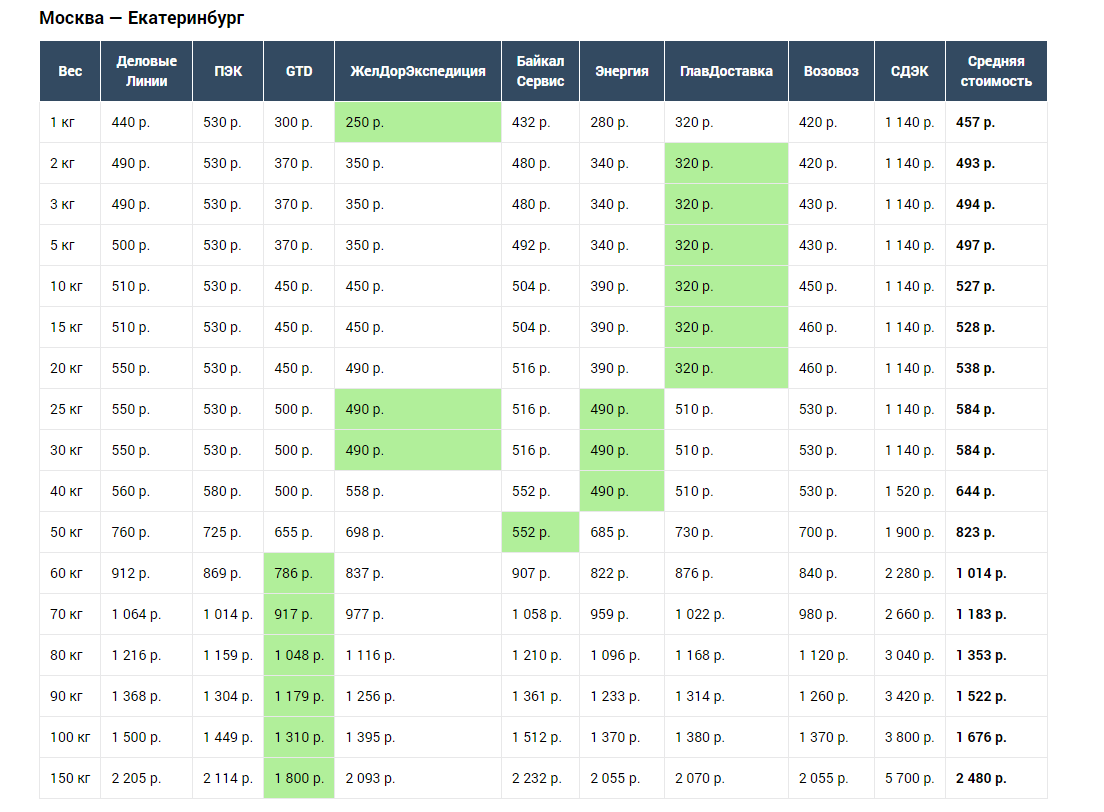This screenshot has height=812, width=1104.
Task: Select the 25 кг weight row label
Action: [66, 410]
